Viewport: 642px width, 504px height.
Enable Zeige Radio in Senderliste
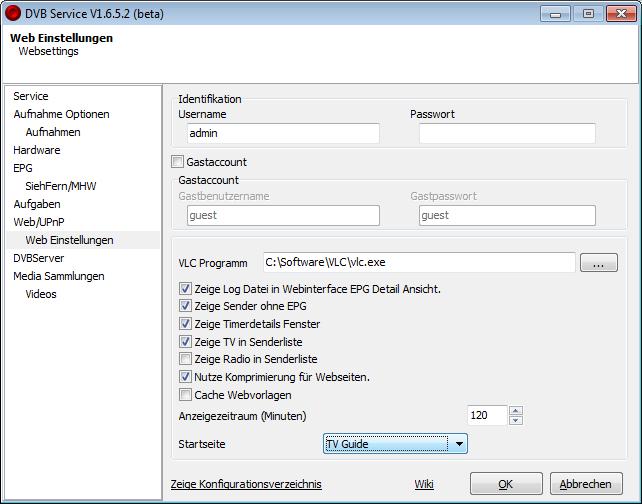coord(185,359)
